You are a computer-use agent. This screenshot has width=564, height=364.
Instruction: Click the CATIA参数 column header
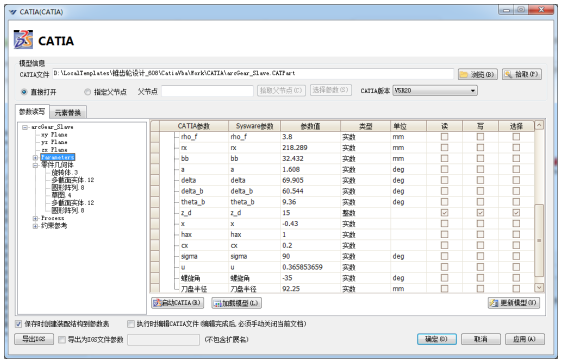click(194, 126)
